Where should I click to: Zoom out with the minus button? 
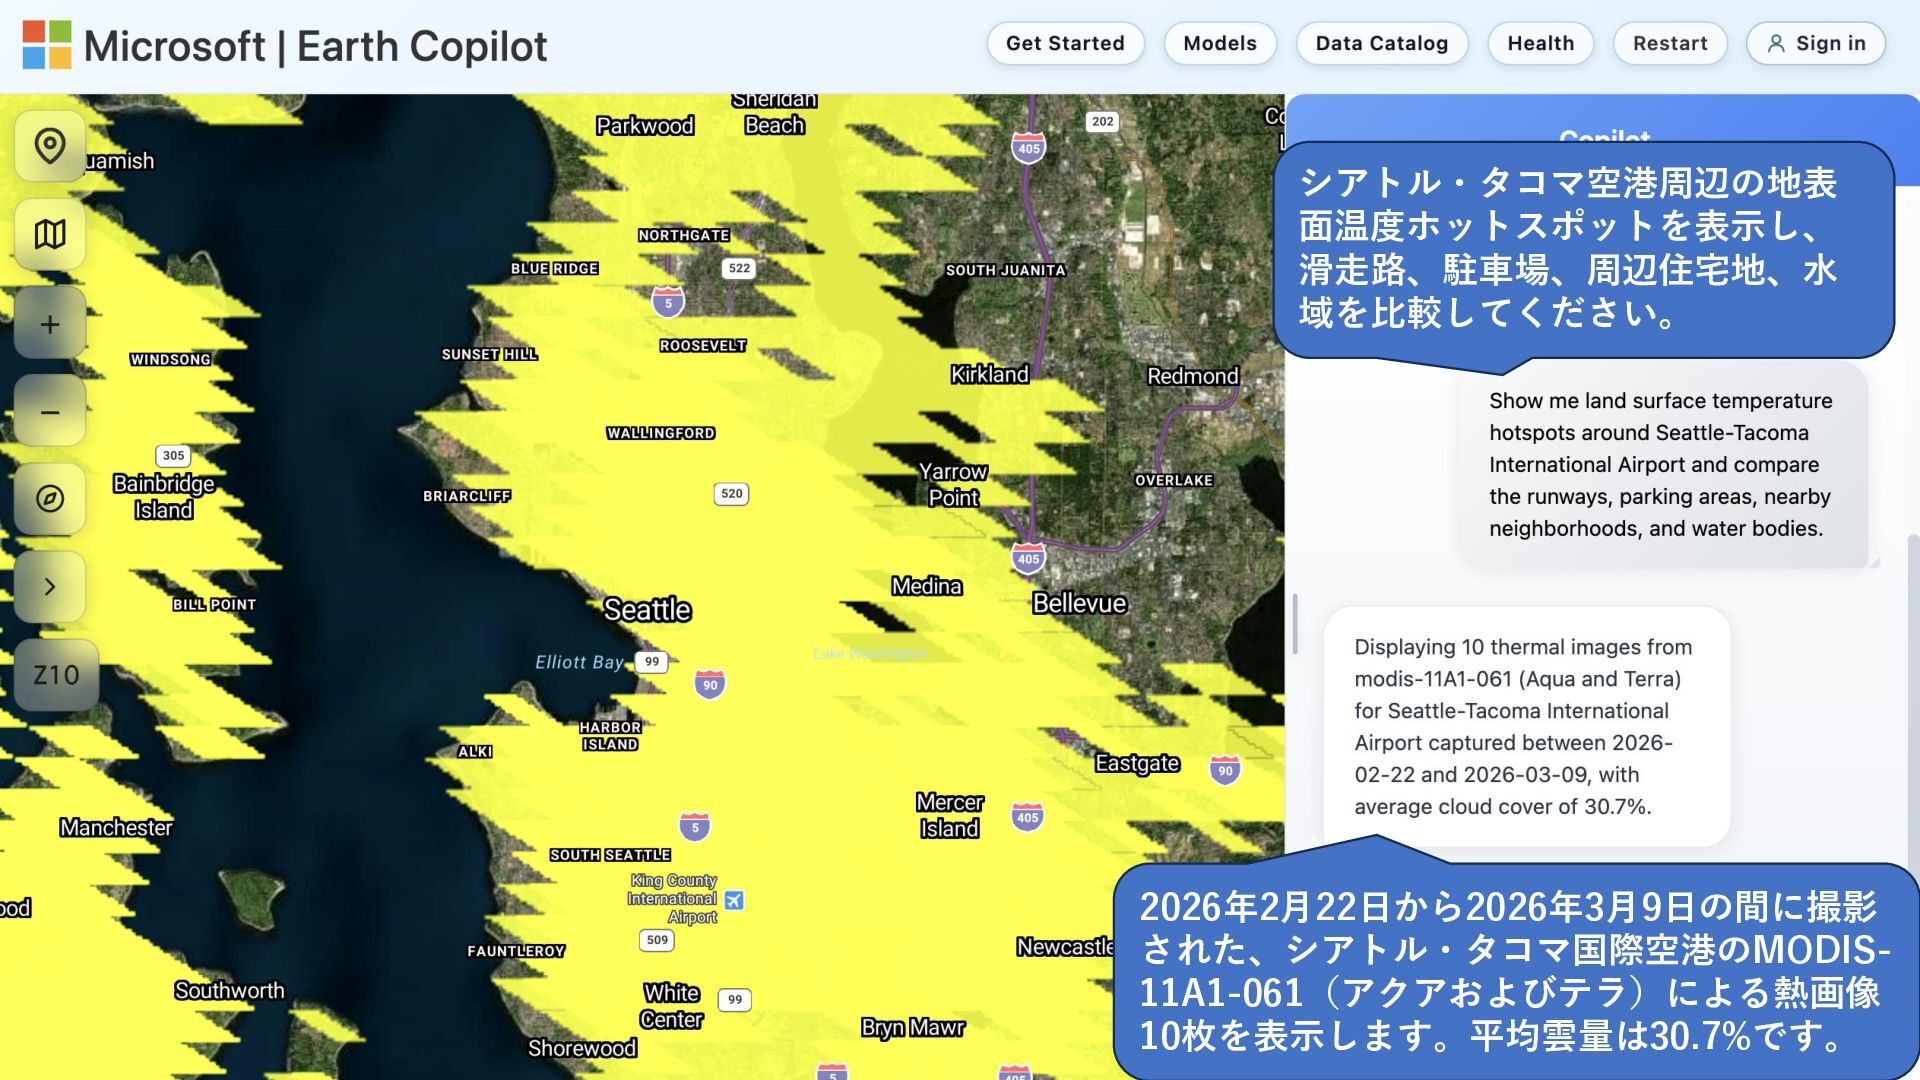[x=50, y=412]
